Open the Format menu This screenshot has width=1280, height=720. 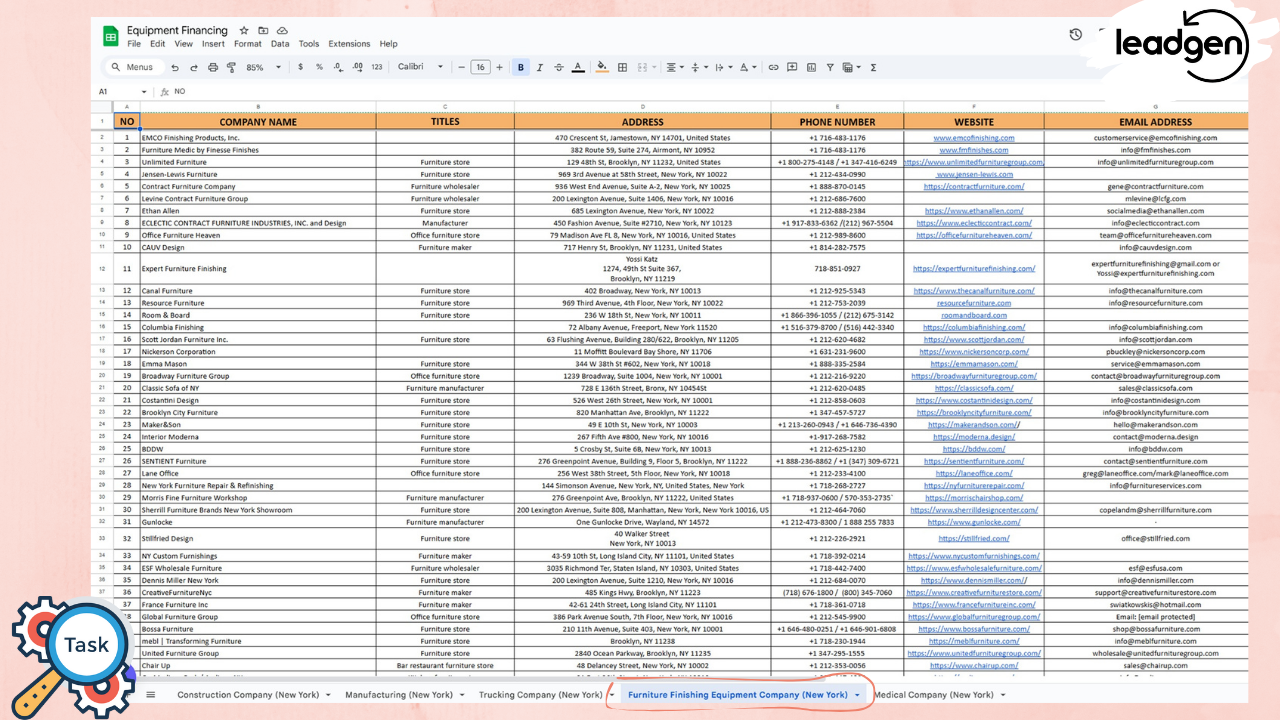click(248, 44)
